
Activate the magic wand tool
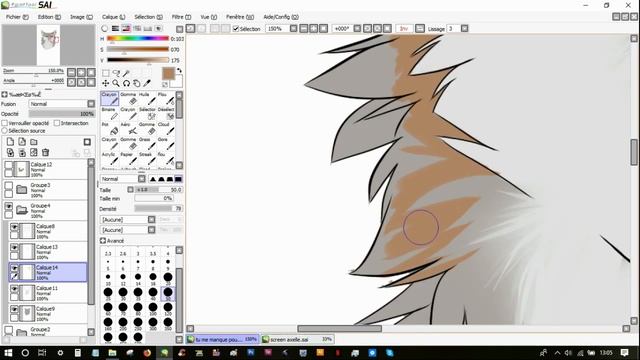(x=127, y=73)
